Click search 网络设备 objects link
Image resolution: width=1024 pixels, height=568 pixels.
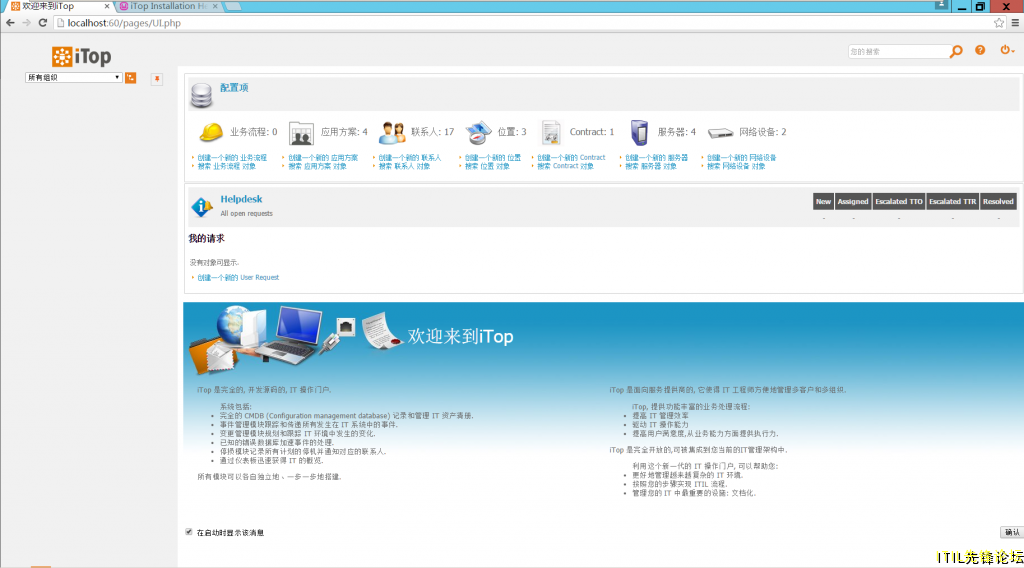[x=736, y=166]
